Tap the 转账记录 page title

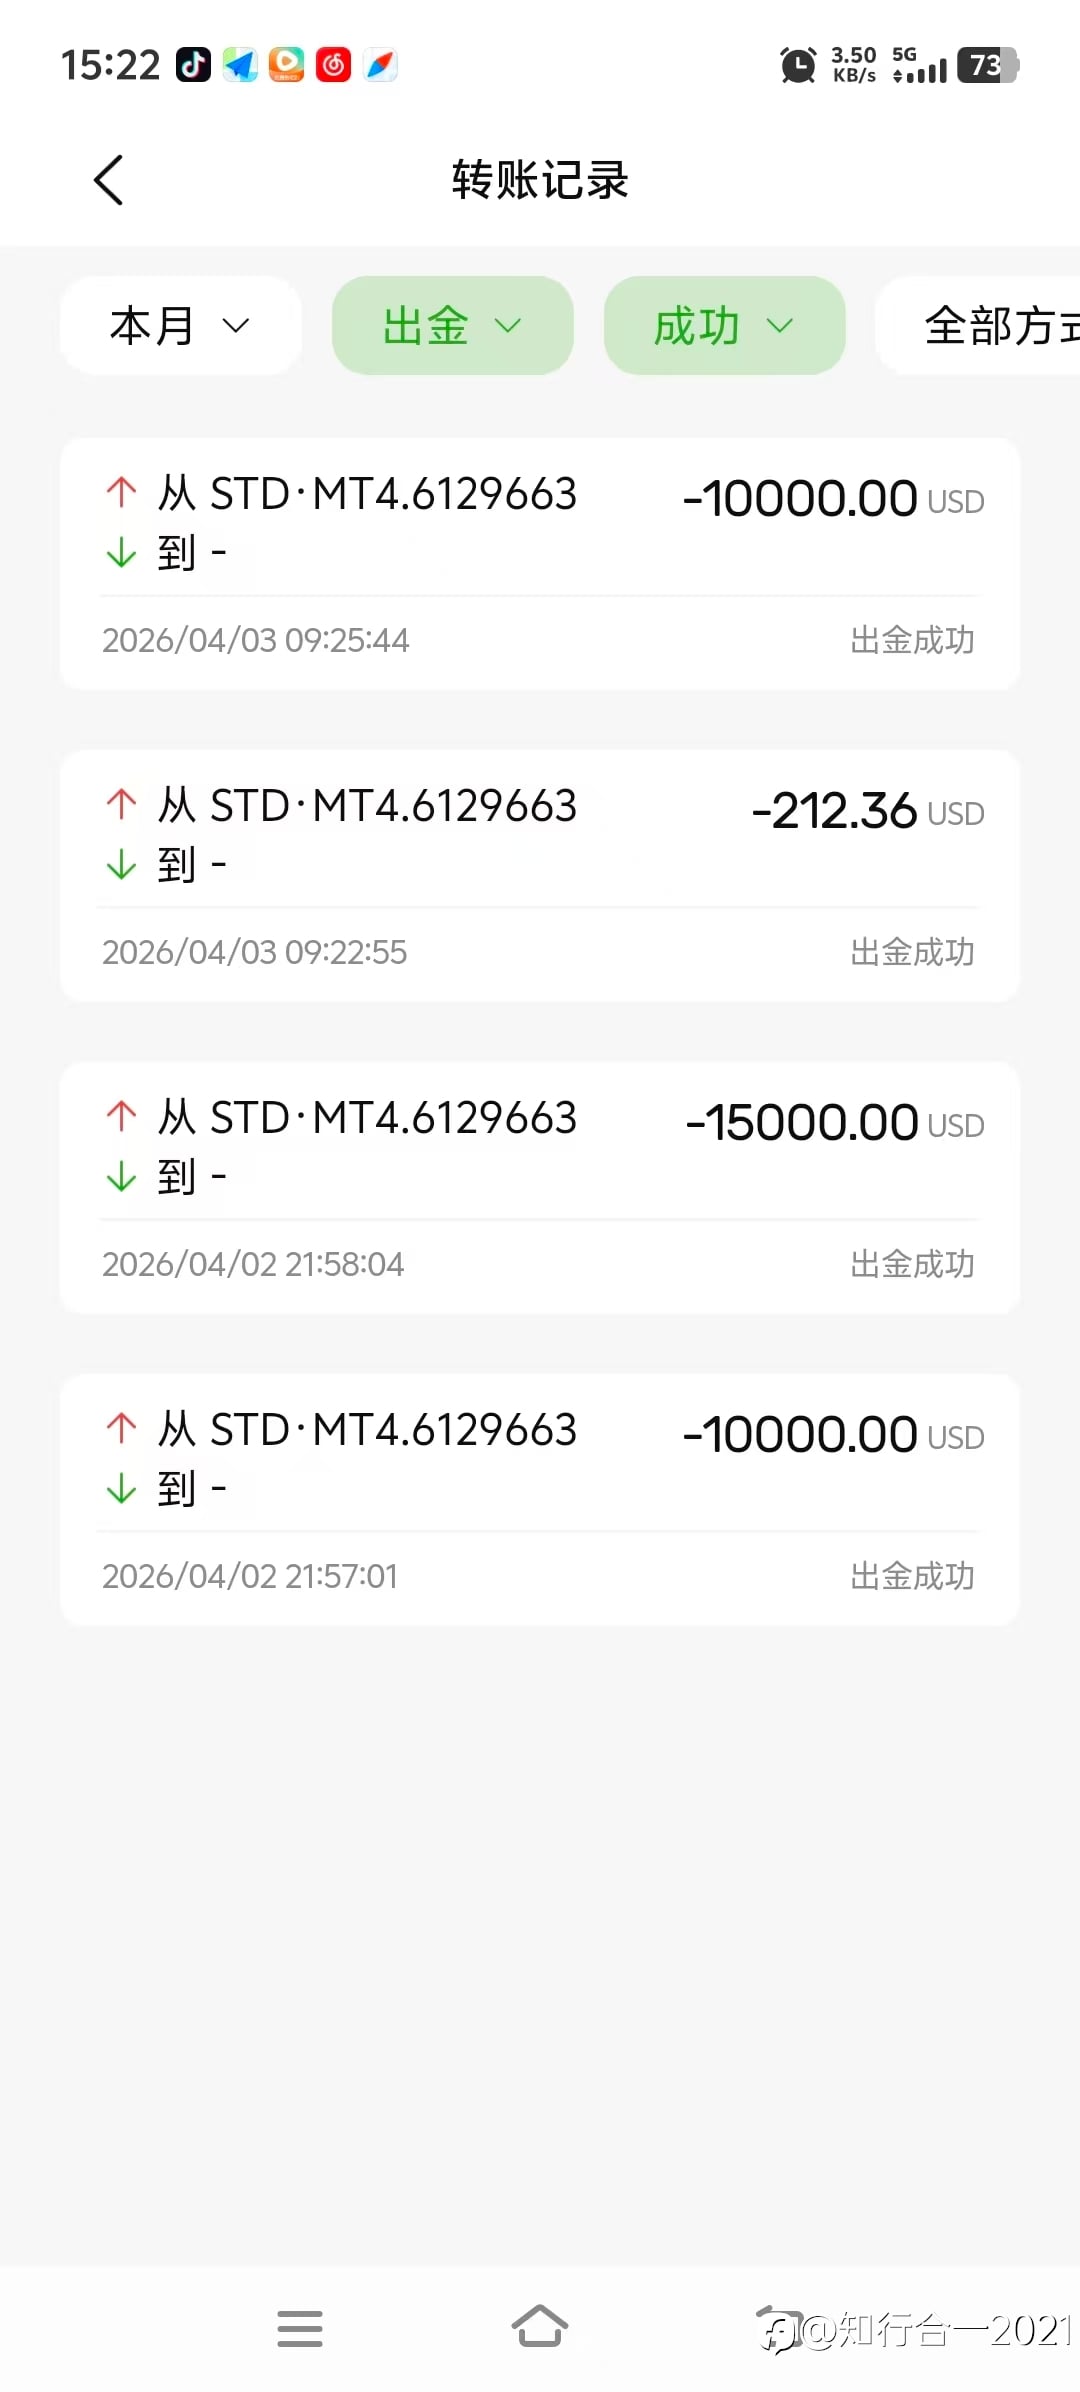pos(540,180)
